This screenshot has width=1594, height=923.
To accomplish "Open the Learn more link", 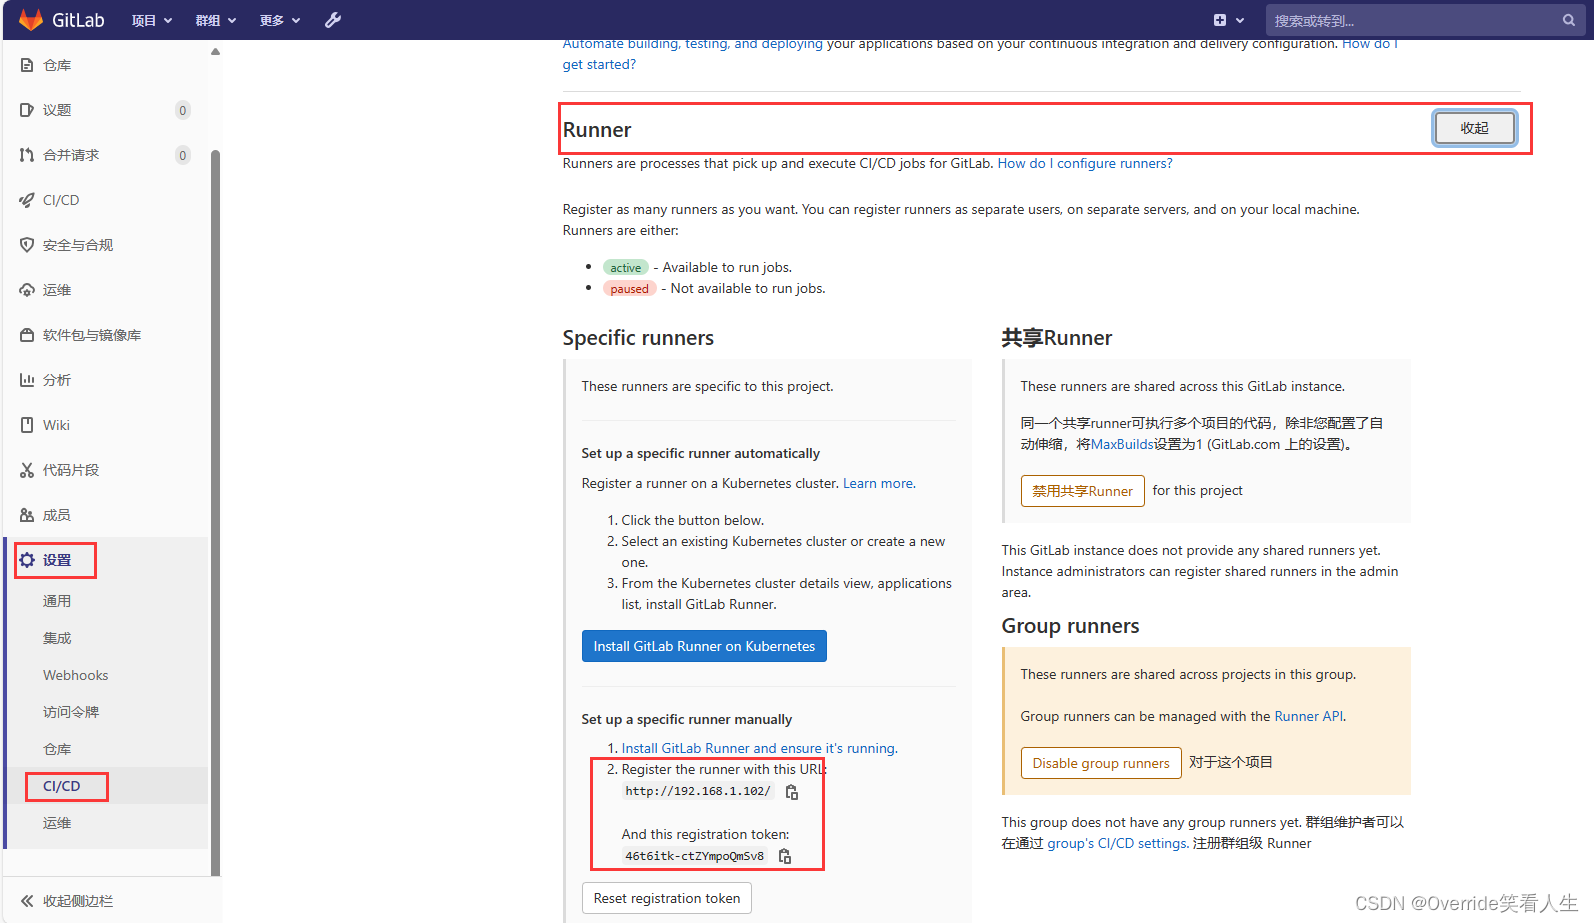I will pyautogui.click(x=879, y=483).
